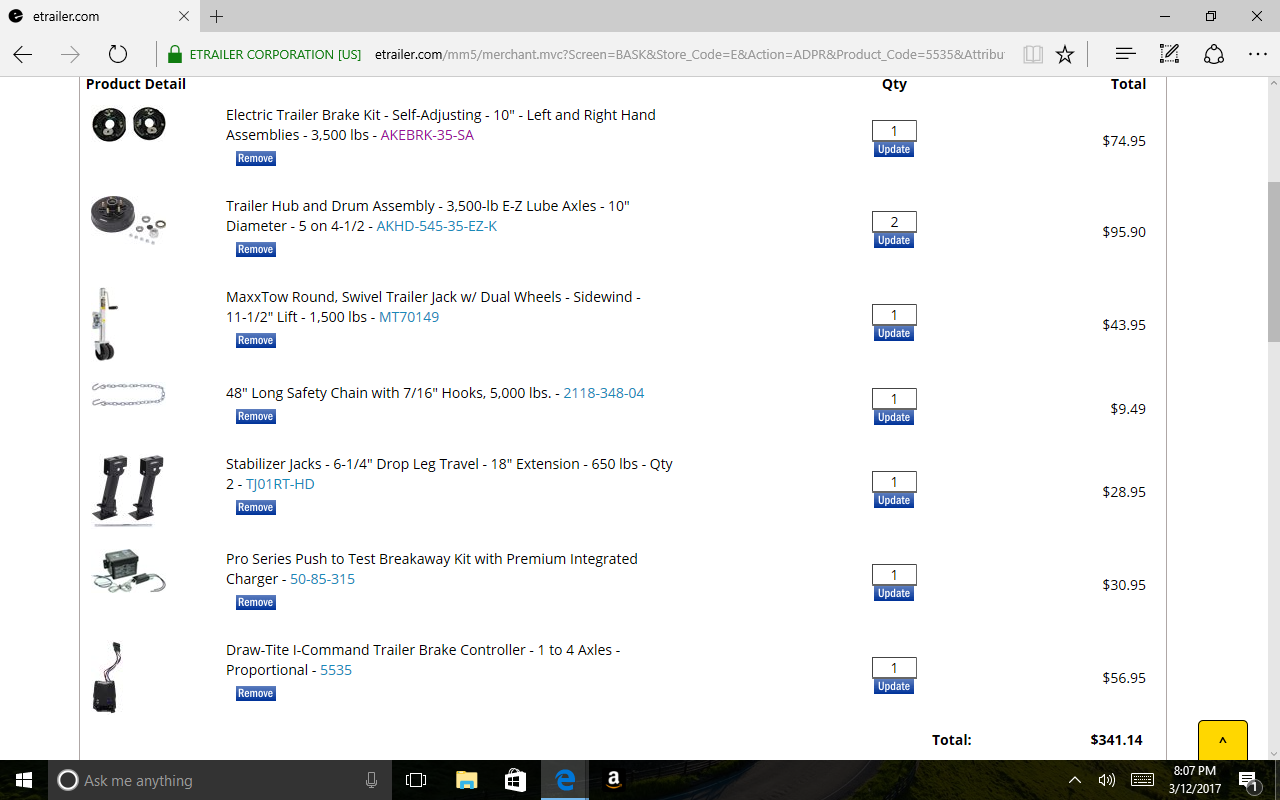Remove the Trailer Hub and Drum Assembly
Viewport: 1280px width, 800px height.
point(255,249)
